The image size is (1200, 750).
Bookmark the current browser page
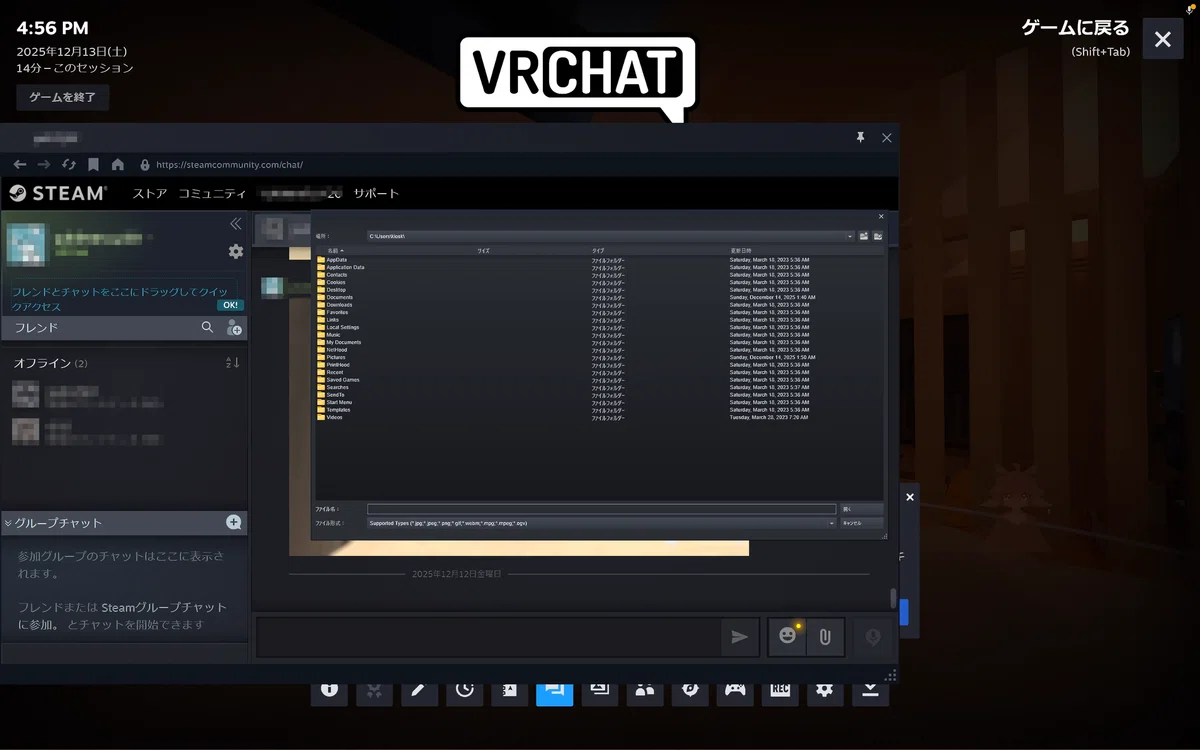pos(93,164)
